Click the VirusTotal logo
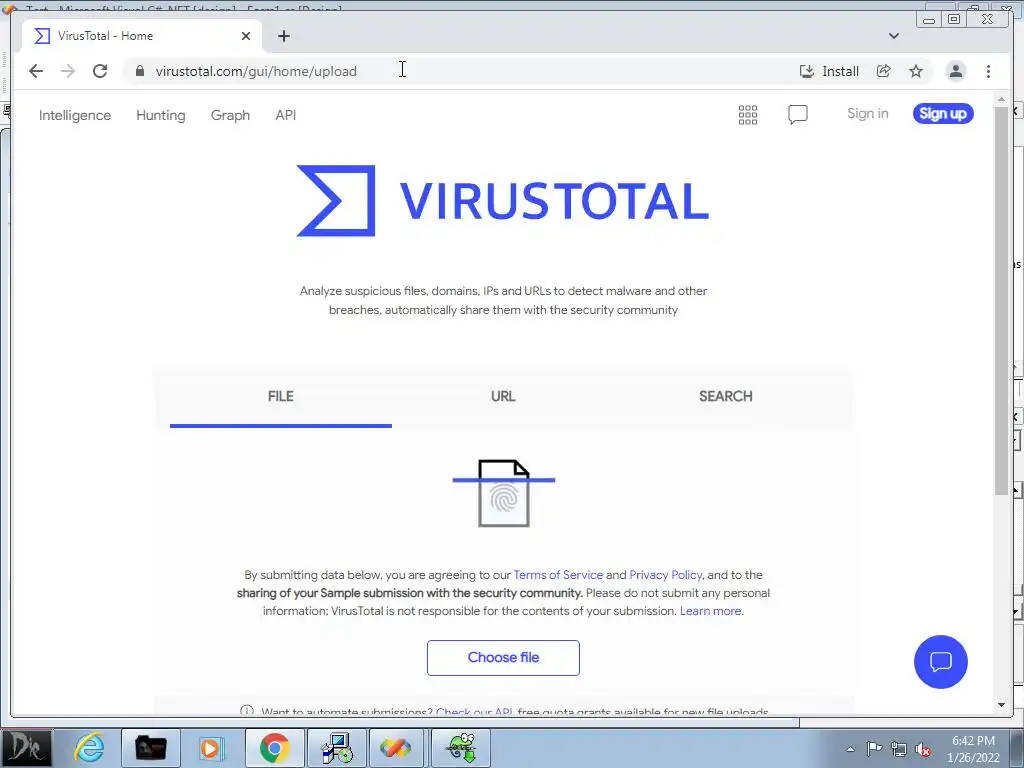Screen dimensions: 1024x768 pos(502,200)
